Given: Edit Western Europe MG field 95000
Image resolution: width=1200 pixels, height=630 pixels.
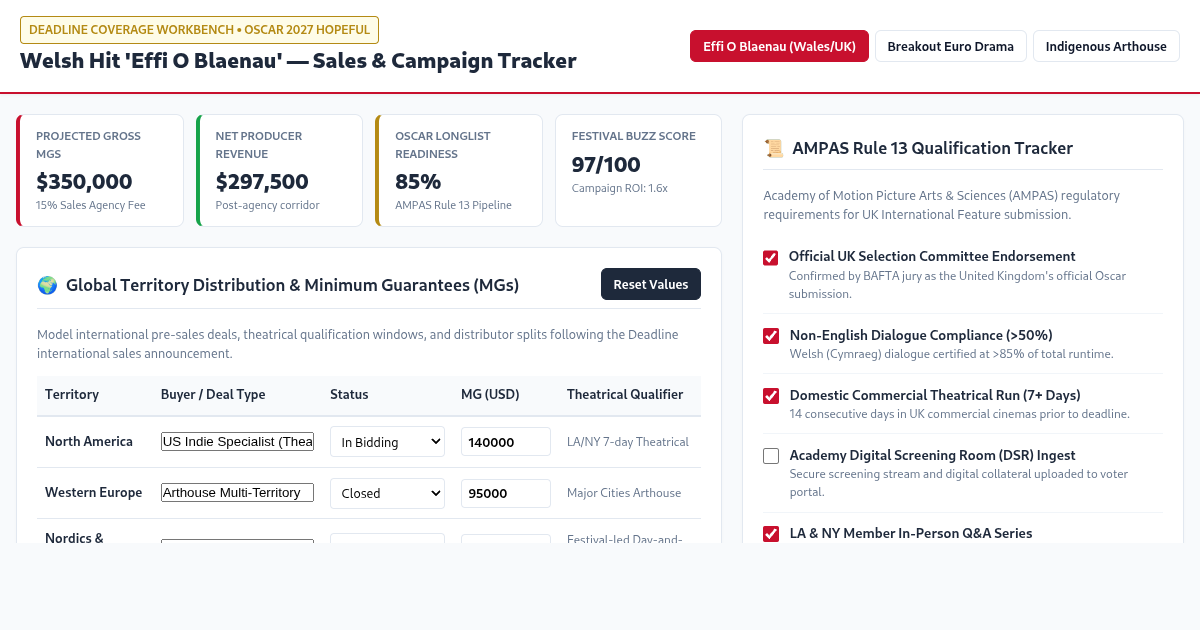Looking at the screenshot, I should click(506, 493).
